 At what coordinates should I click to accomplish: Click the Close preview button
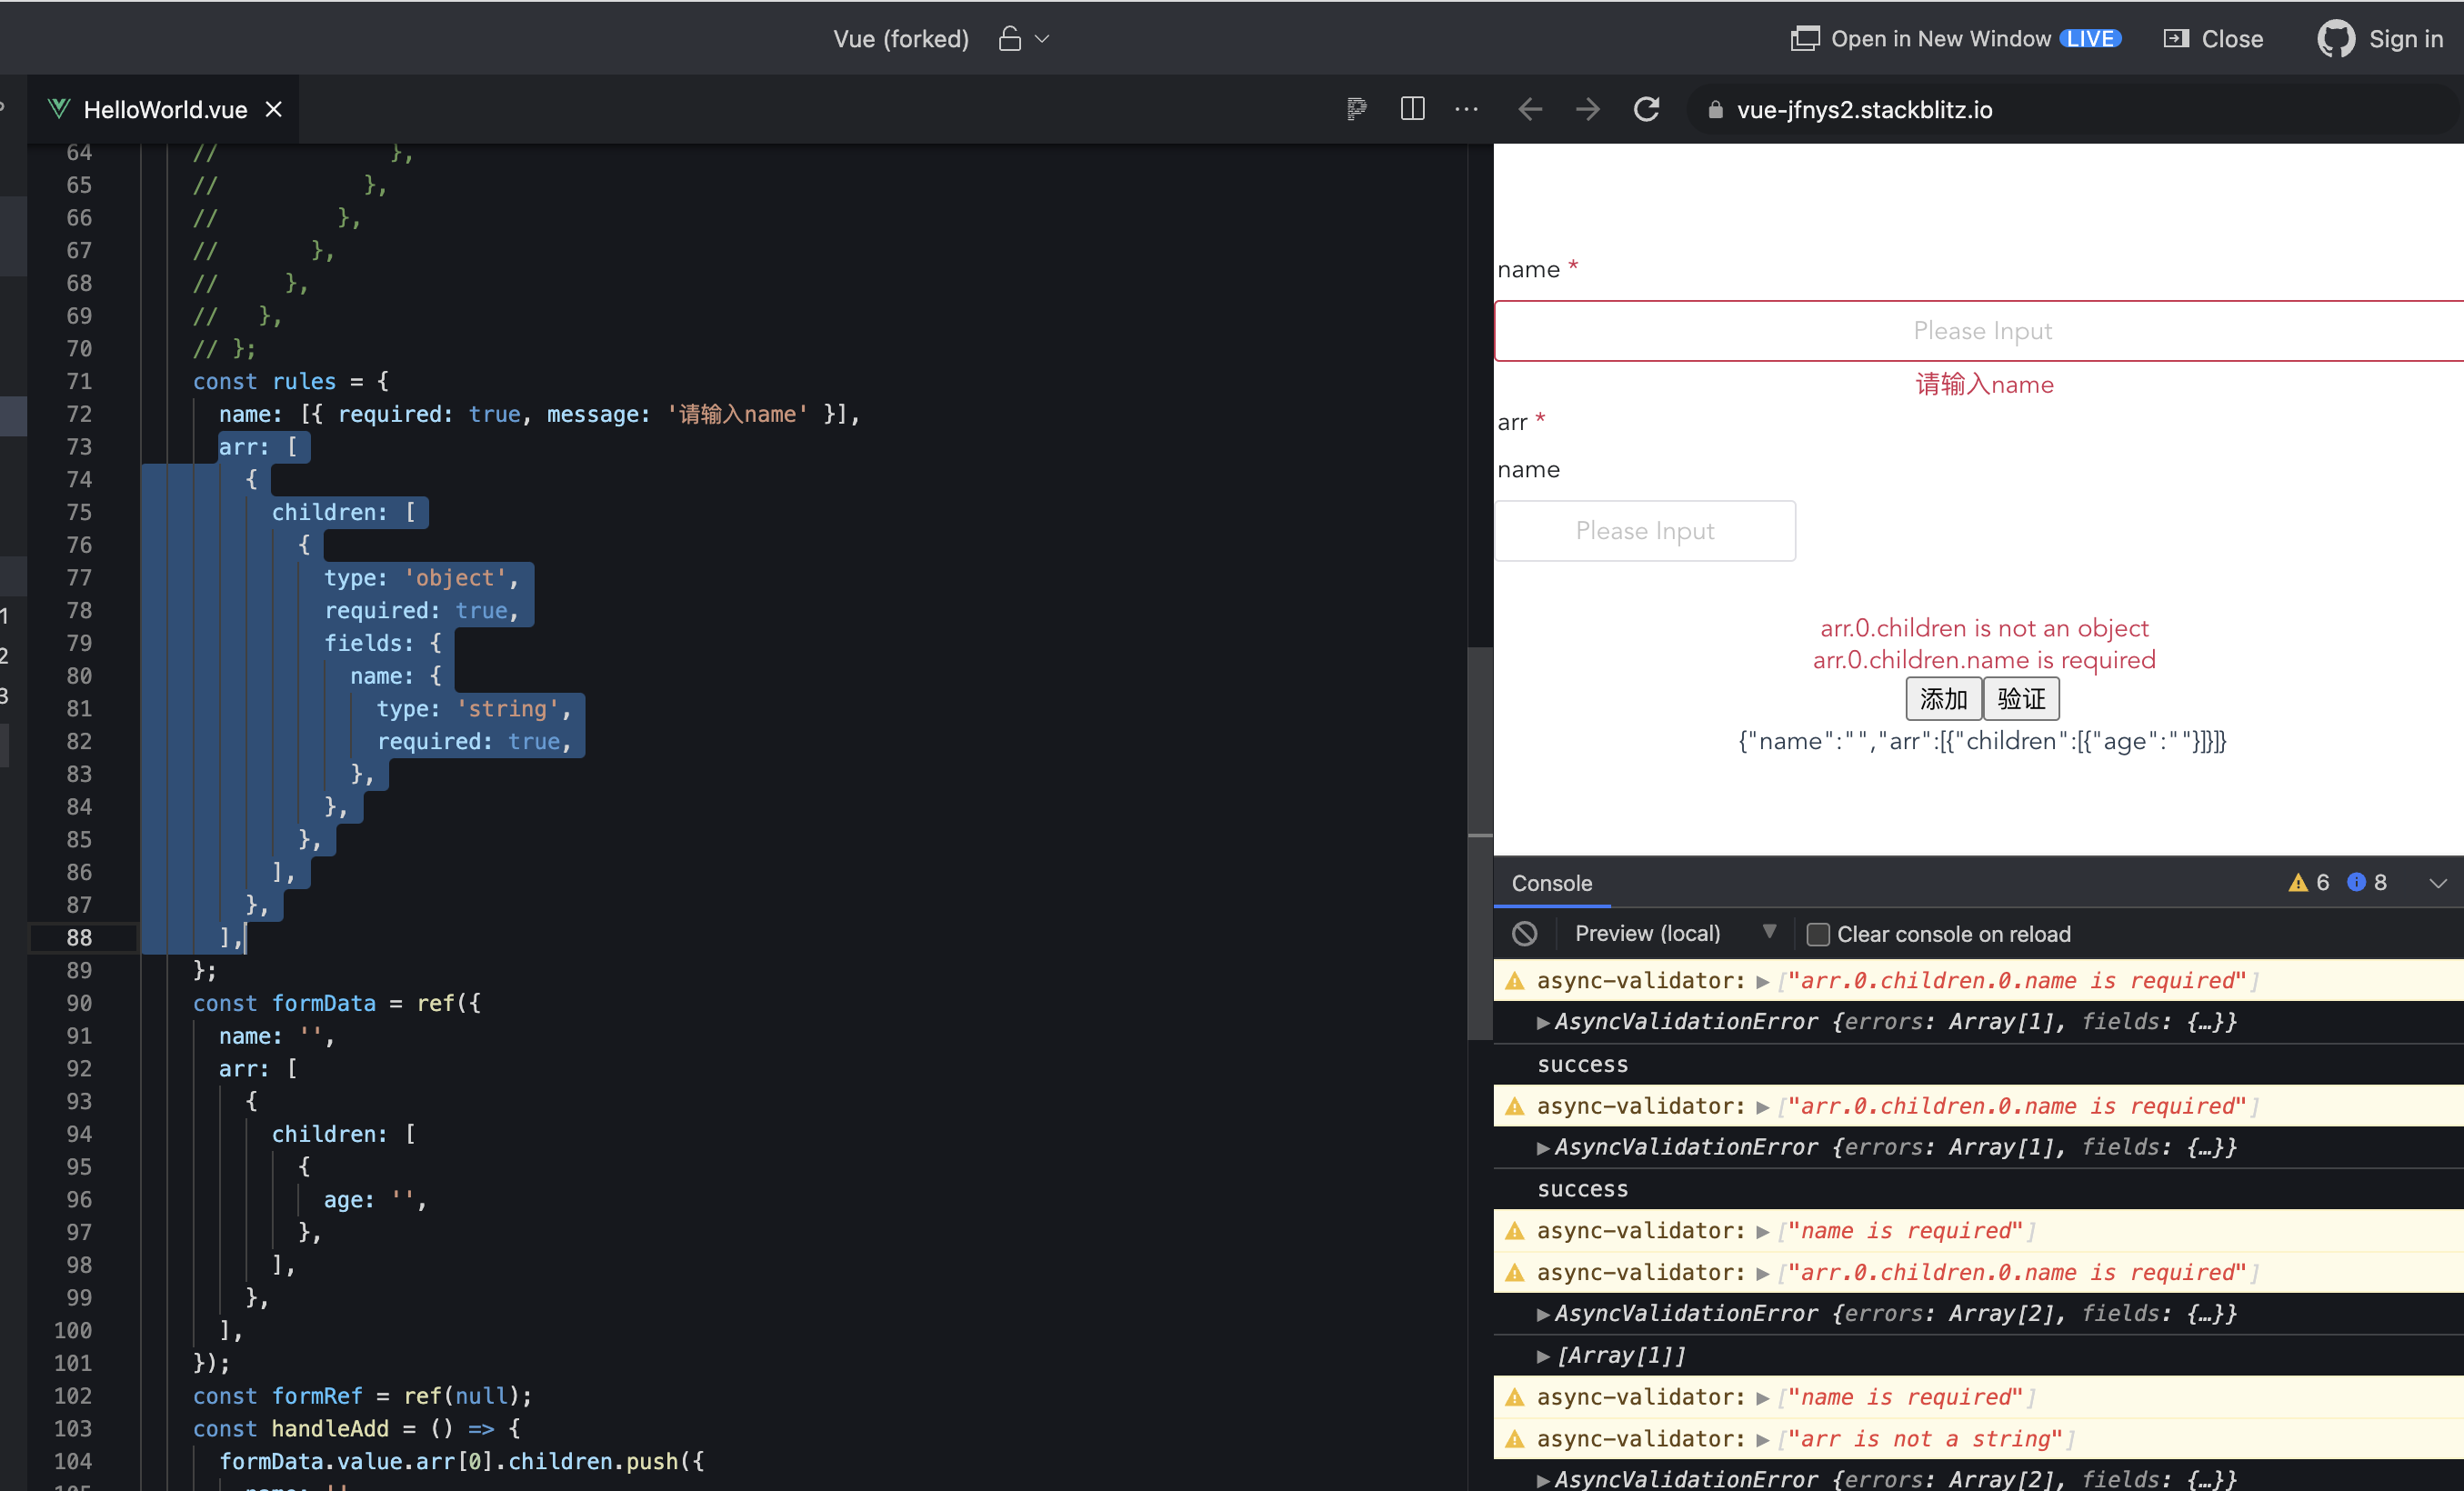pos(2213,39)
